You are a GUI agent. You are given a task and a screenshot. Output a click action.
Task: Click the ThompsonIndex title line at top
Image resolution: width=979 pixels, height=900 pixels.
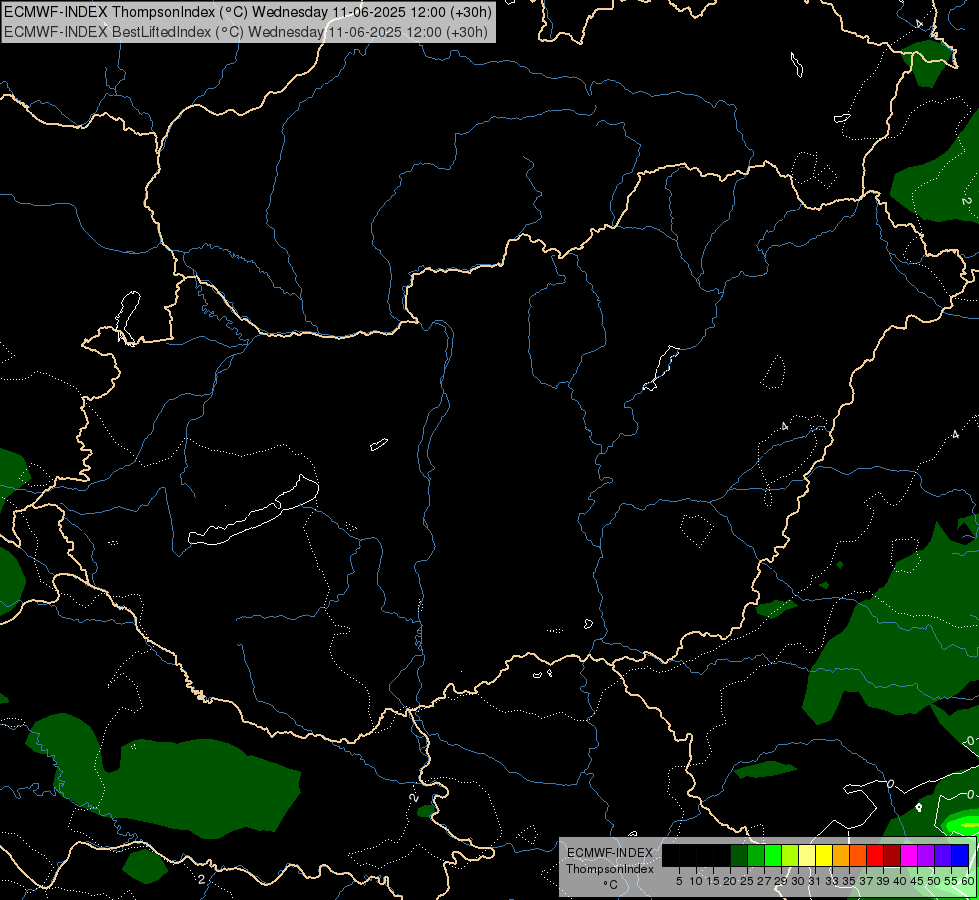click(x=248, y=11)
